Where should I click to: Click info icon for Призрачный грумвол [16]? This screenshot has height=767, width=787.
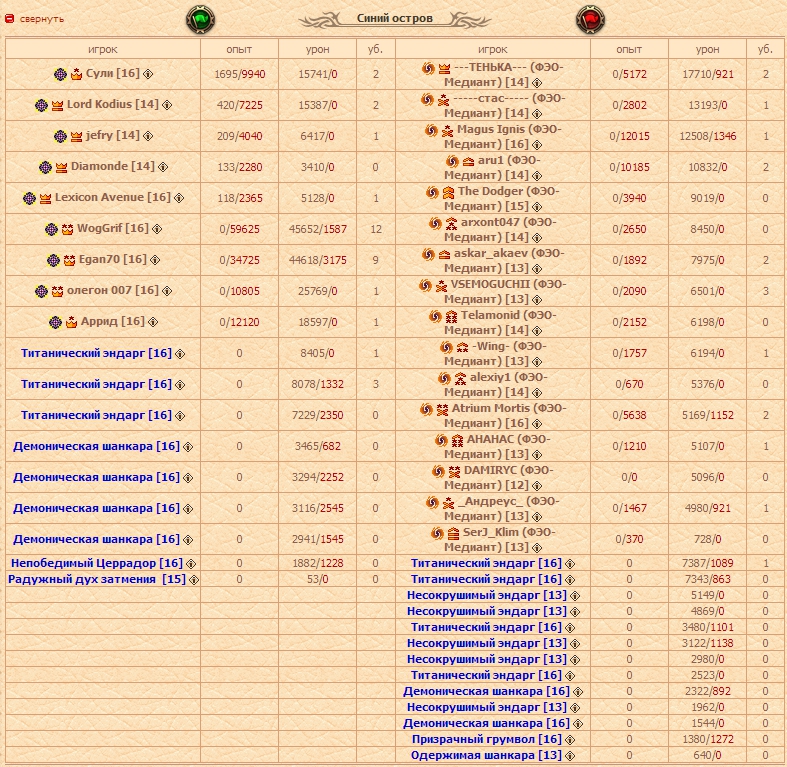(570, 740)
